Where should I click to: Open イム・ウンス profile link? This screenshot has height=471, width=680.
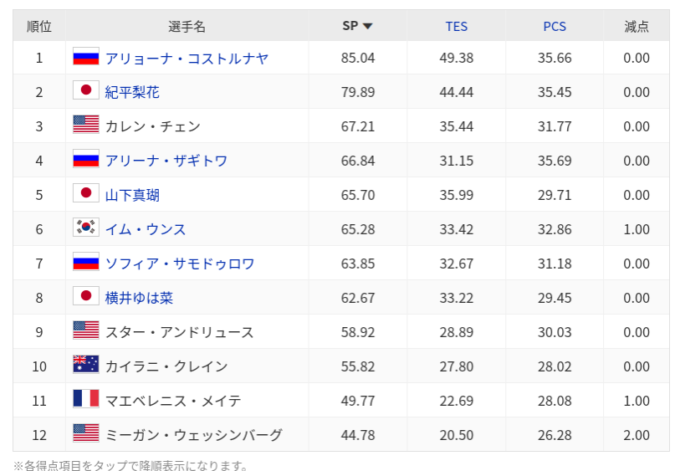[145, 229]
